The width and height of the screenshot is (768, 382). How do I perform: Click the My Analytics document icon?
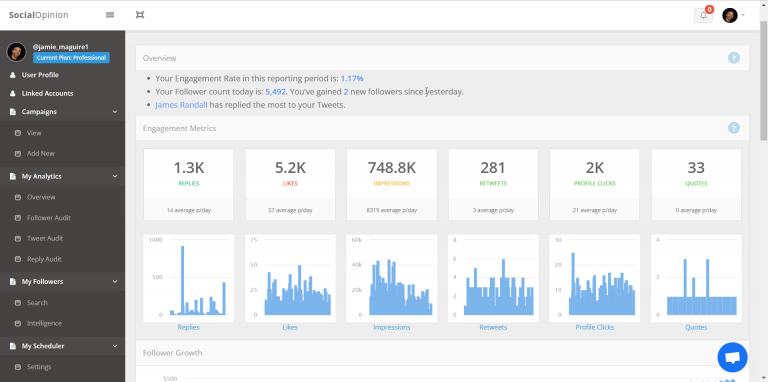click(x=13, y=176)
